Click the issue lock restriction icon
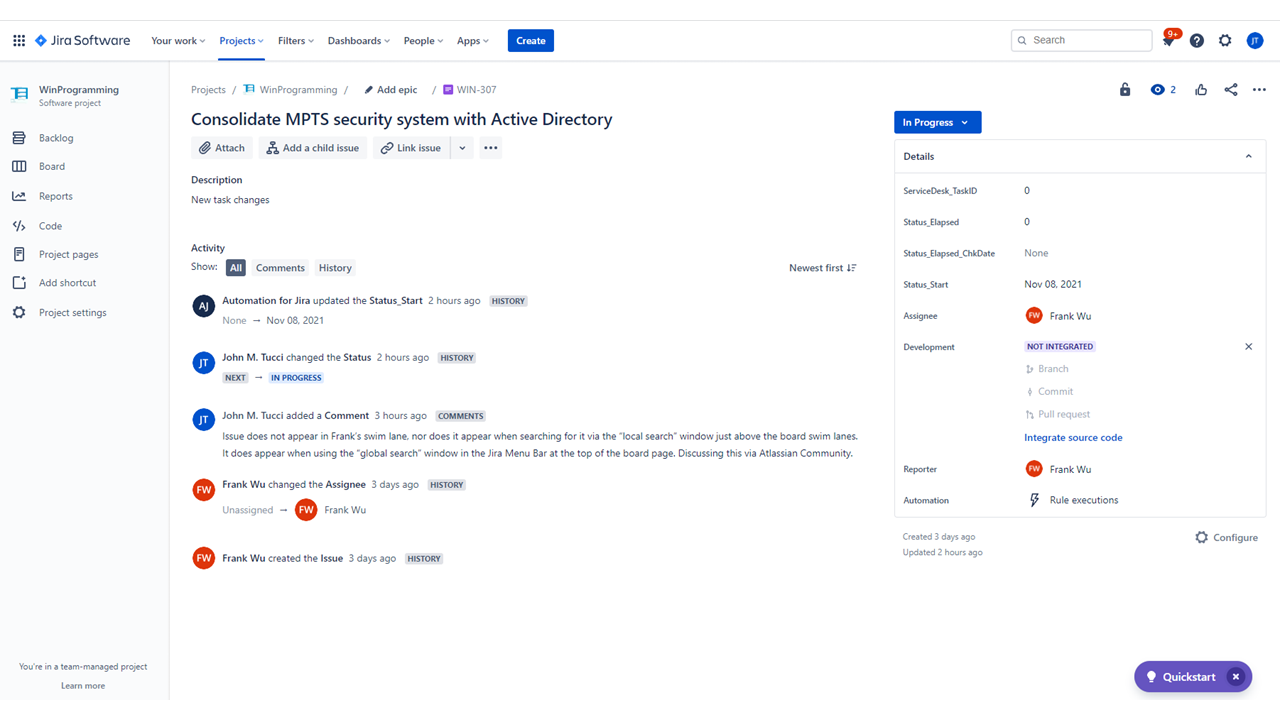1280x720 pixels. pyautogui.click(x=1125, y=90)
